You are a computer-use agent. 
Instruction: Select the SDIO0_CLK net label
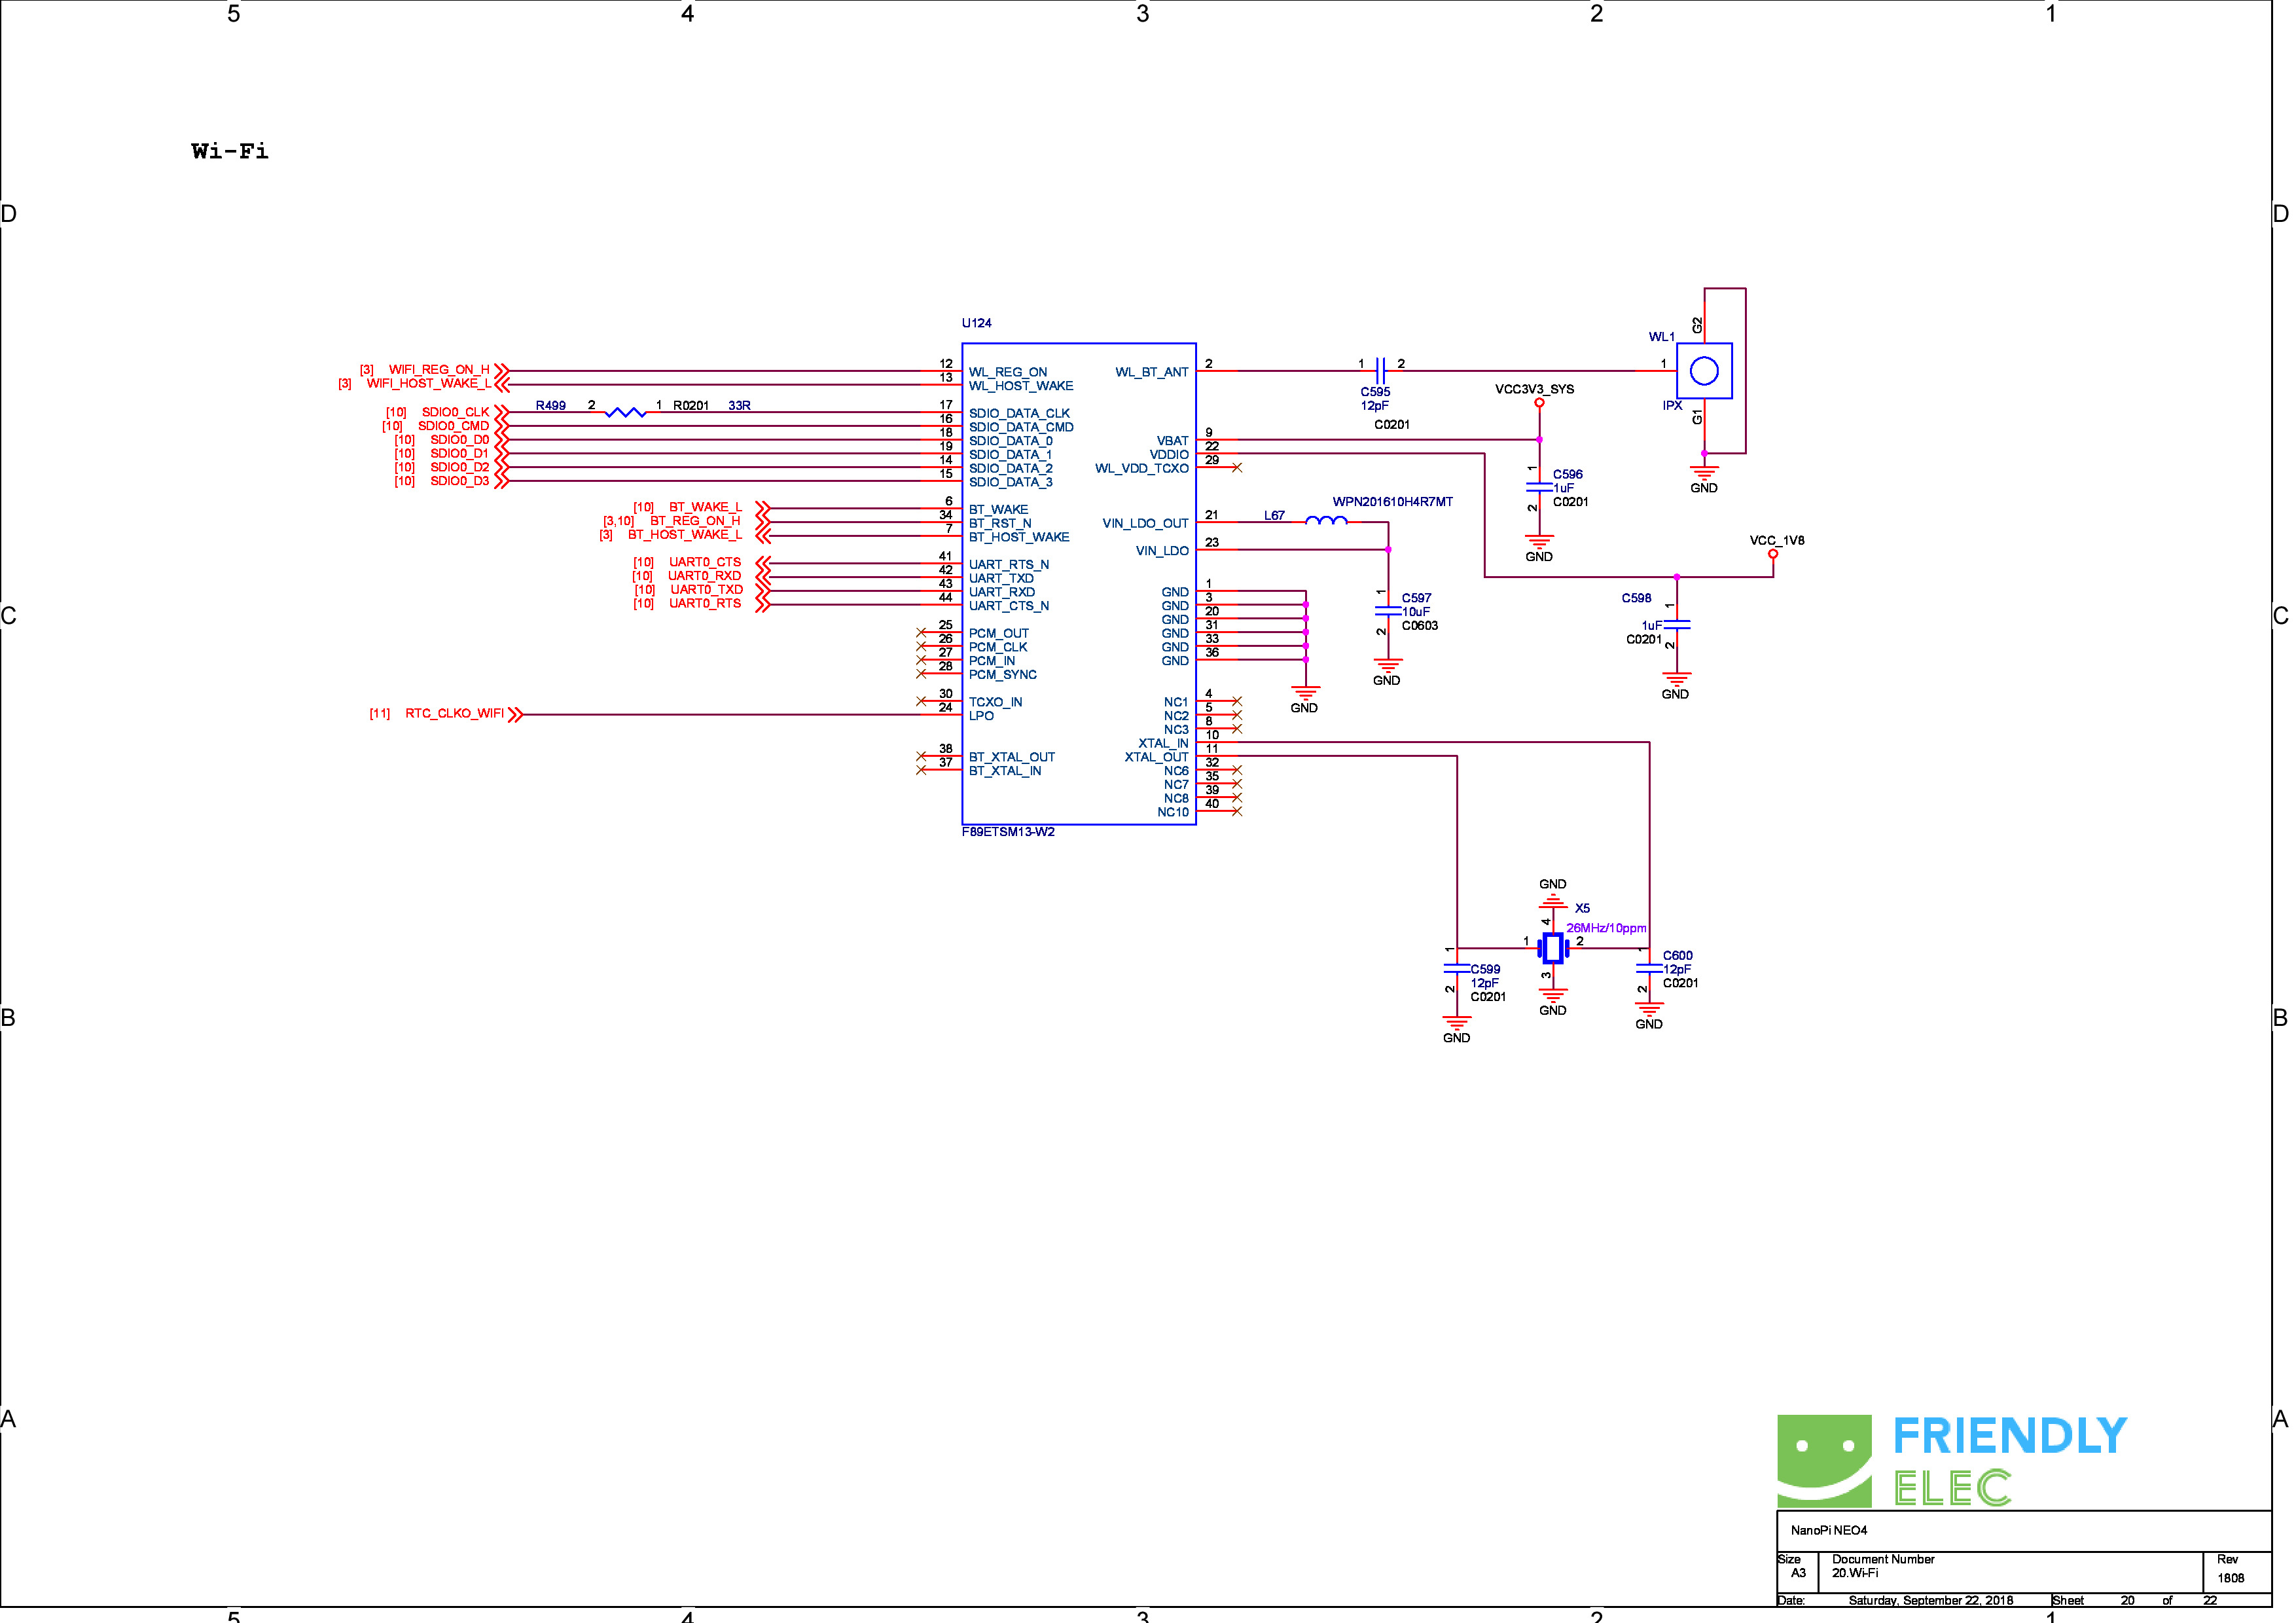455,412
